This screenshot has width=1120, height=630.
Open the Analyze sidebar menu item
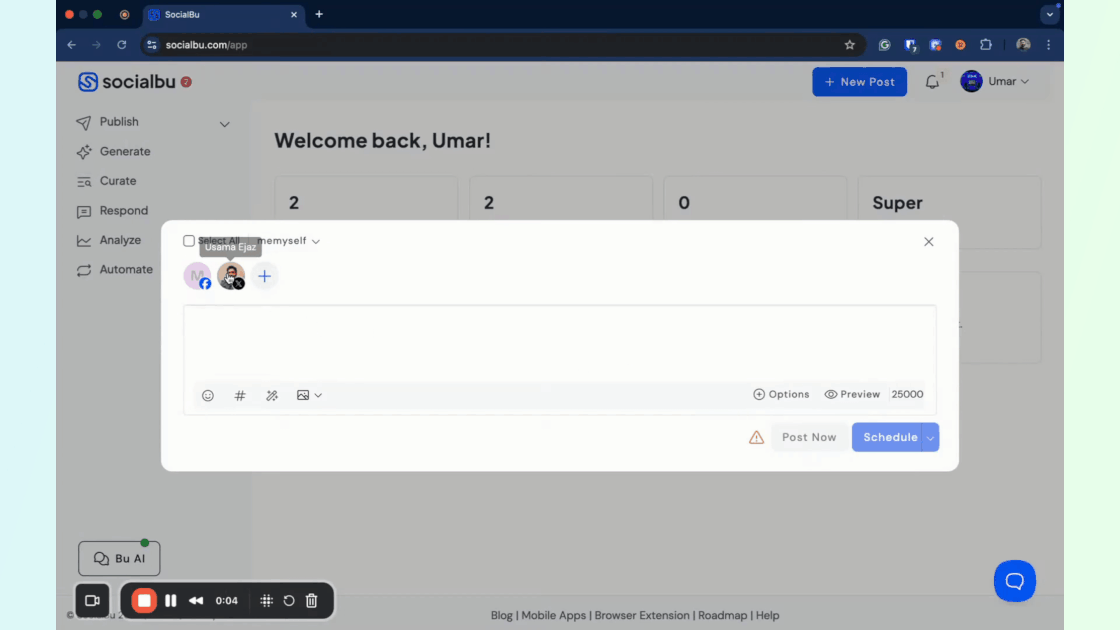(120, 240)
